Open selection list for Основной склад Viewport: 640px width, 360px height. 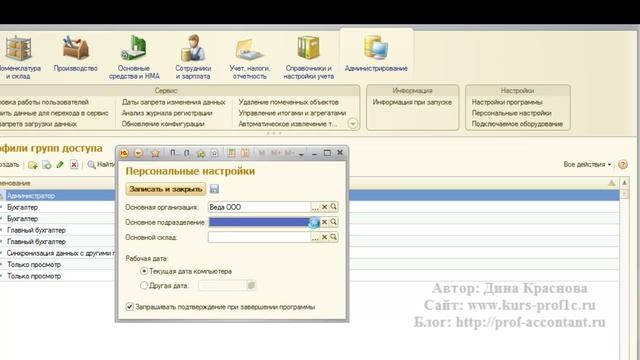click(315, 237)
